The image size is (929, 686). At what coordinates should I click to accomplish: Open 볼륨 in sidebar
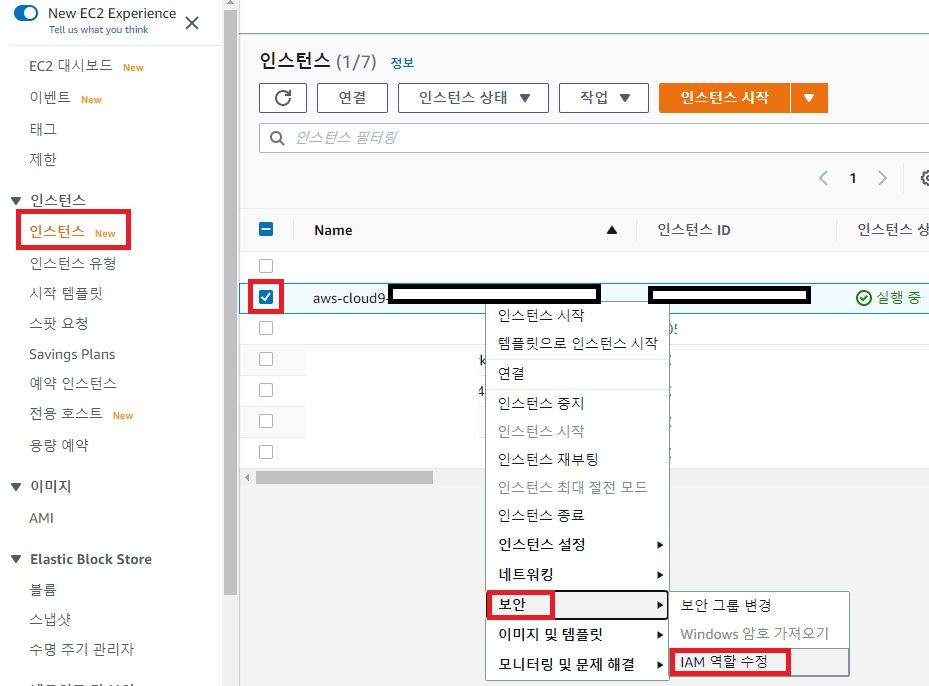pyautogui.click(x=43, y=590)
